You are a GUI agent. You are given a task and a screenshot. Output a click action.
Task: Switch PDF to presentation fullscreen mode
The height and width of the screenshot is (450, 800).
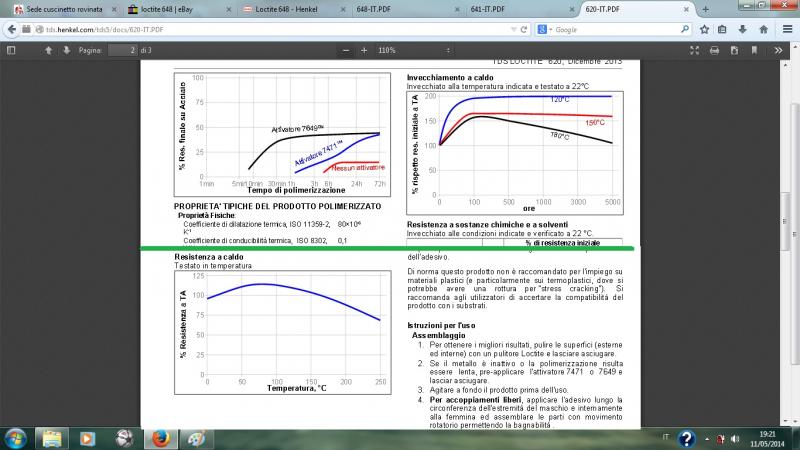point(694,50)
